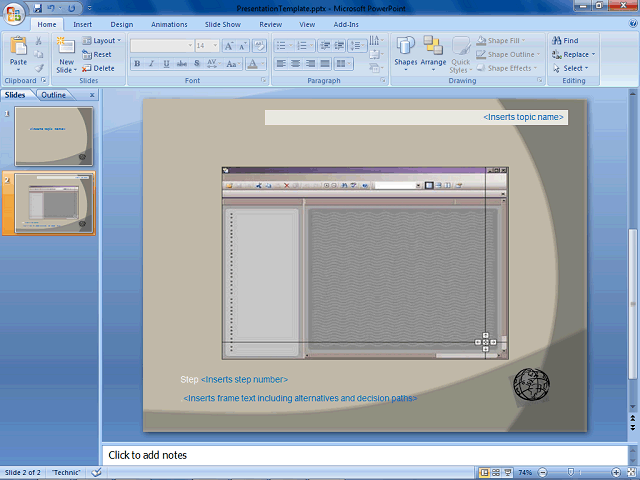The image size is (640, 480).
Task: Open the Shapes gallery
Action: click(x=405, y=54)
